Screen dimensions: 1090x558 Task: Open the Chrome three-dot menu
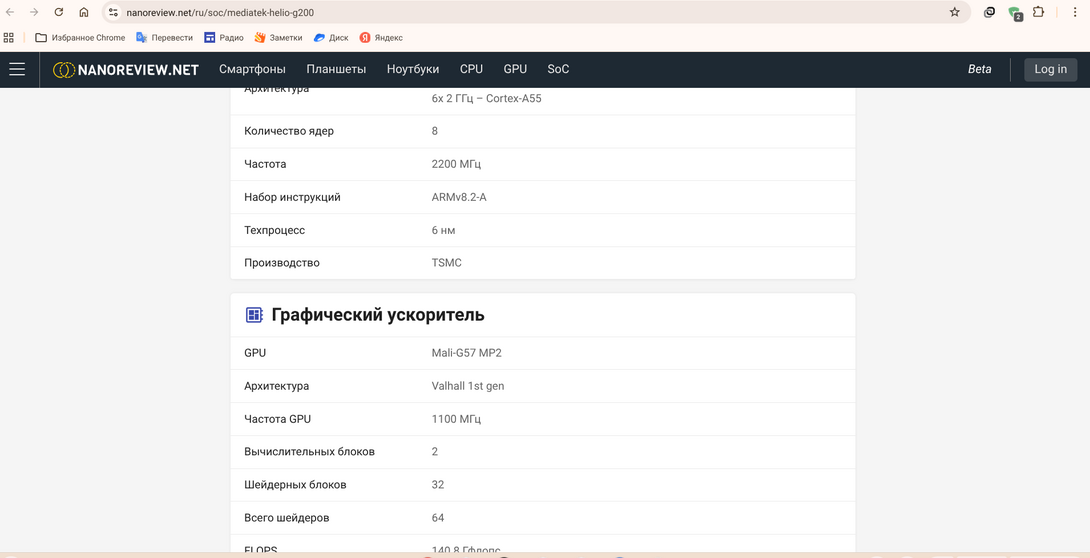[x=1077, y=12]
